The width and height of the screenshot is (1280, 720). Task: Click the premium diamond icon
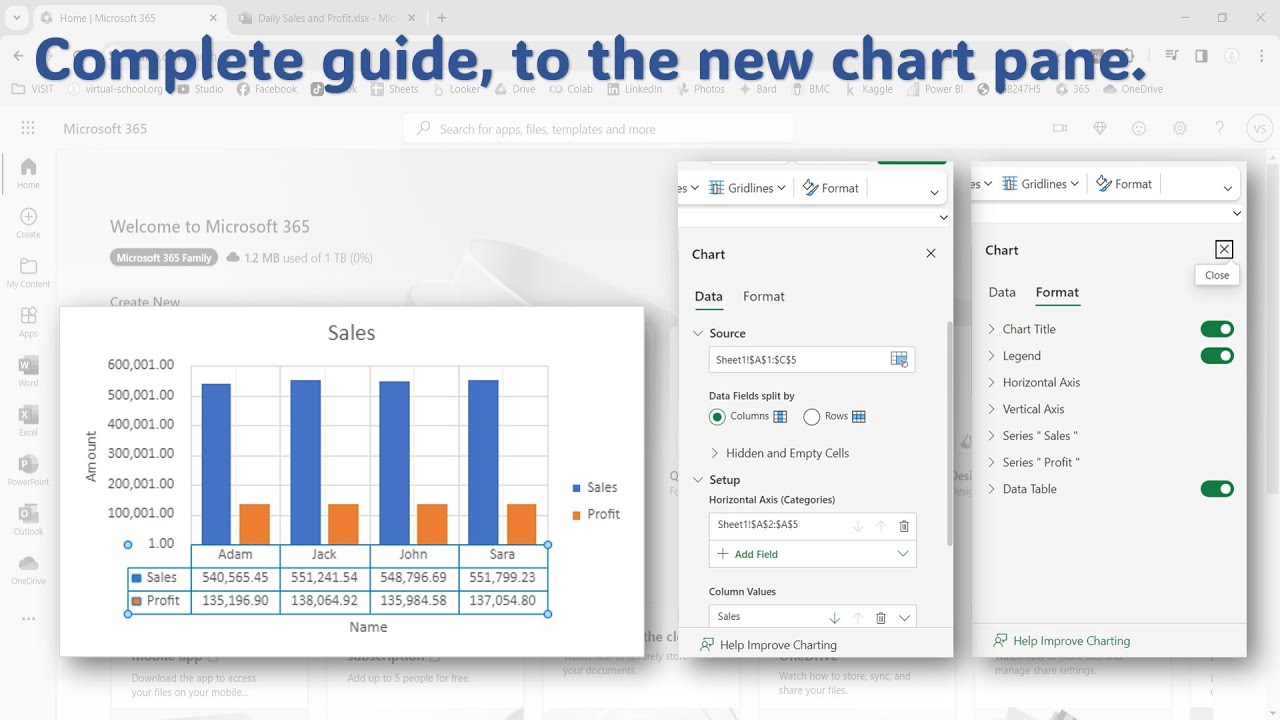point(1100,128)
